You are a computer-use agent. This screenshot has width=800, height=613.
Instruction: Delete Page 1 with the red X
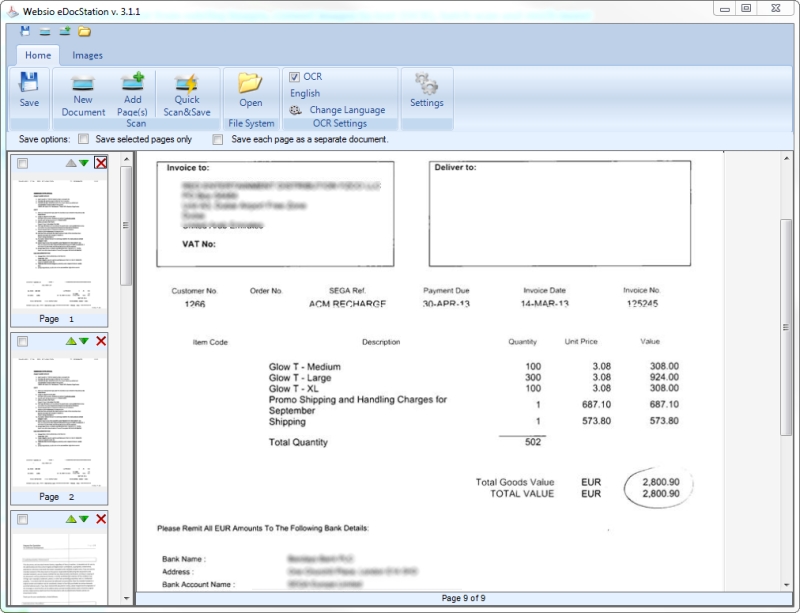101,163
